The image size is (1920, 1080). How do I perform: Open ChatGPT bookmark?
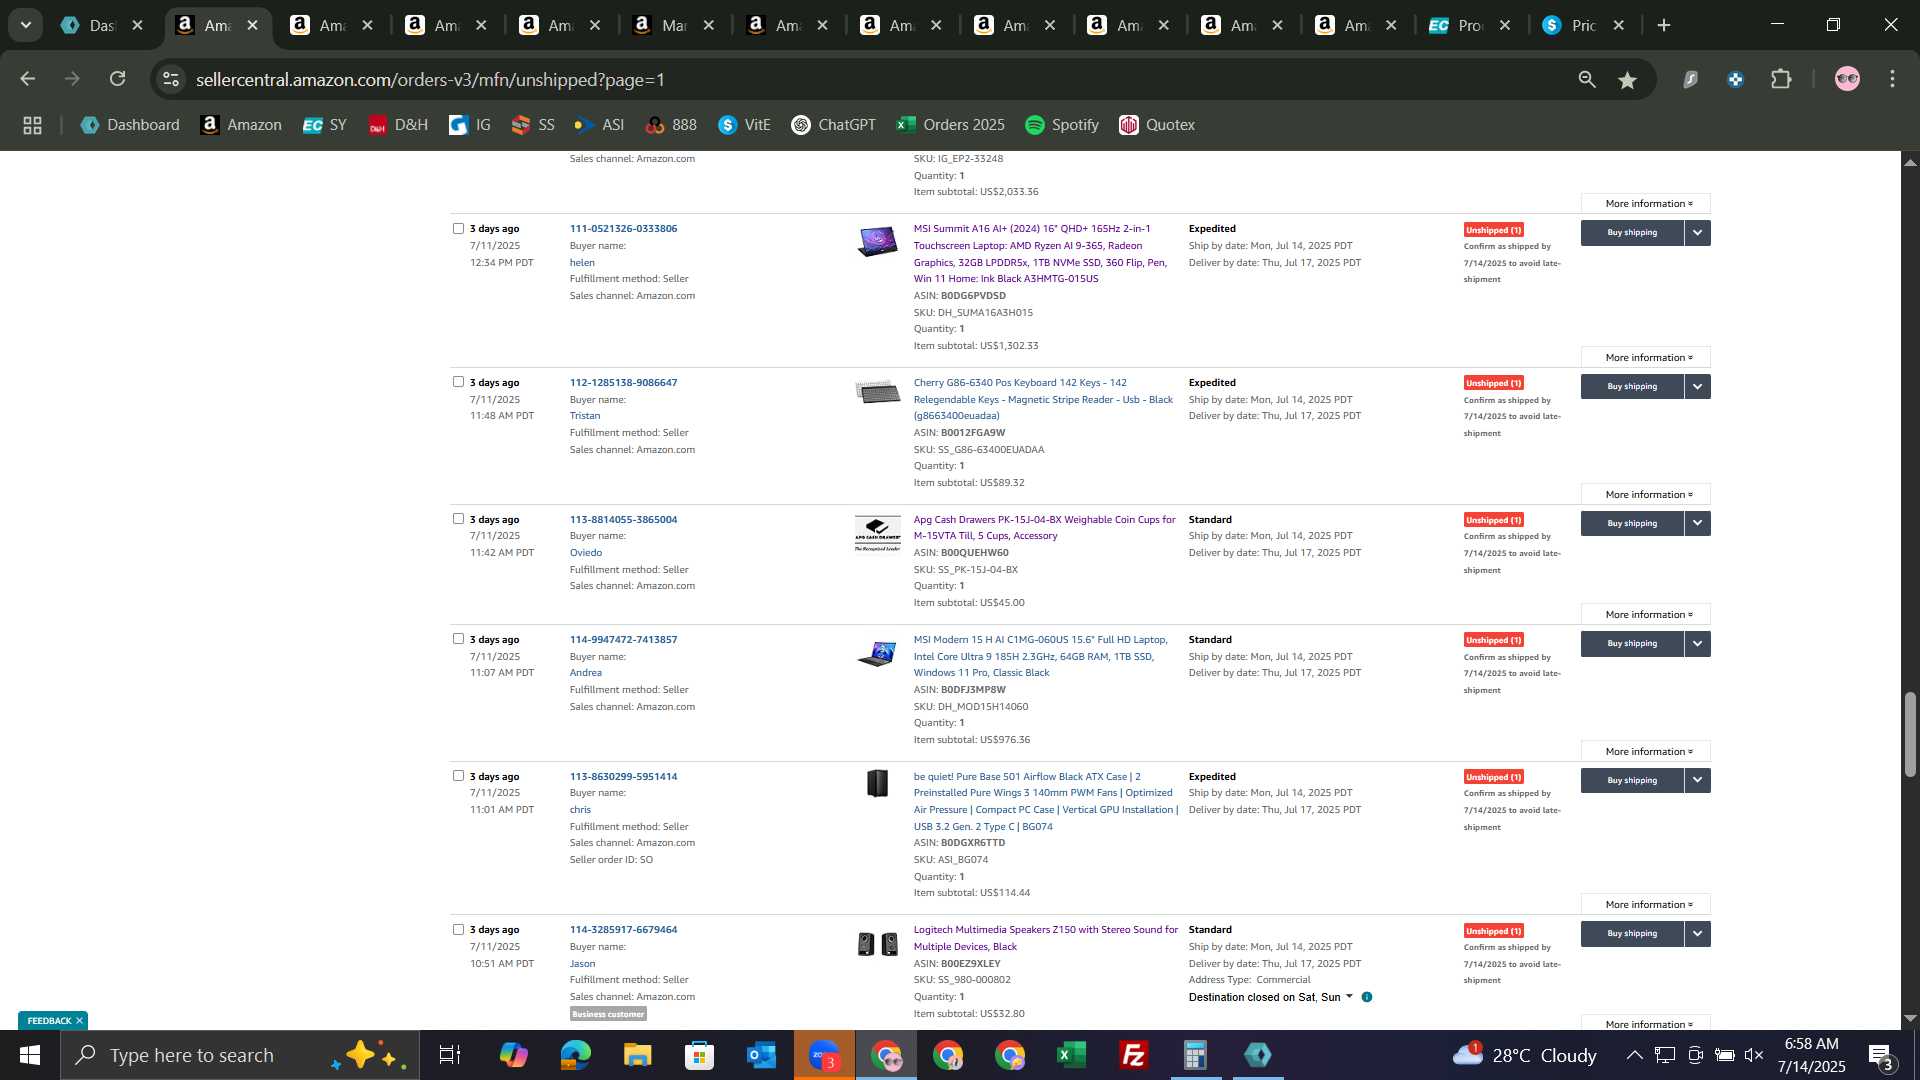click(833, 125)
